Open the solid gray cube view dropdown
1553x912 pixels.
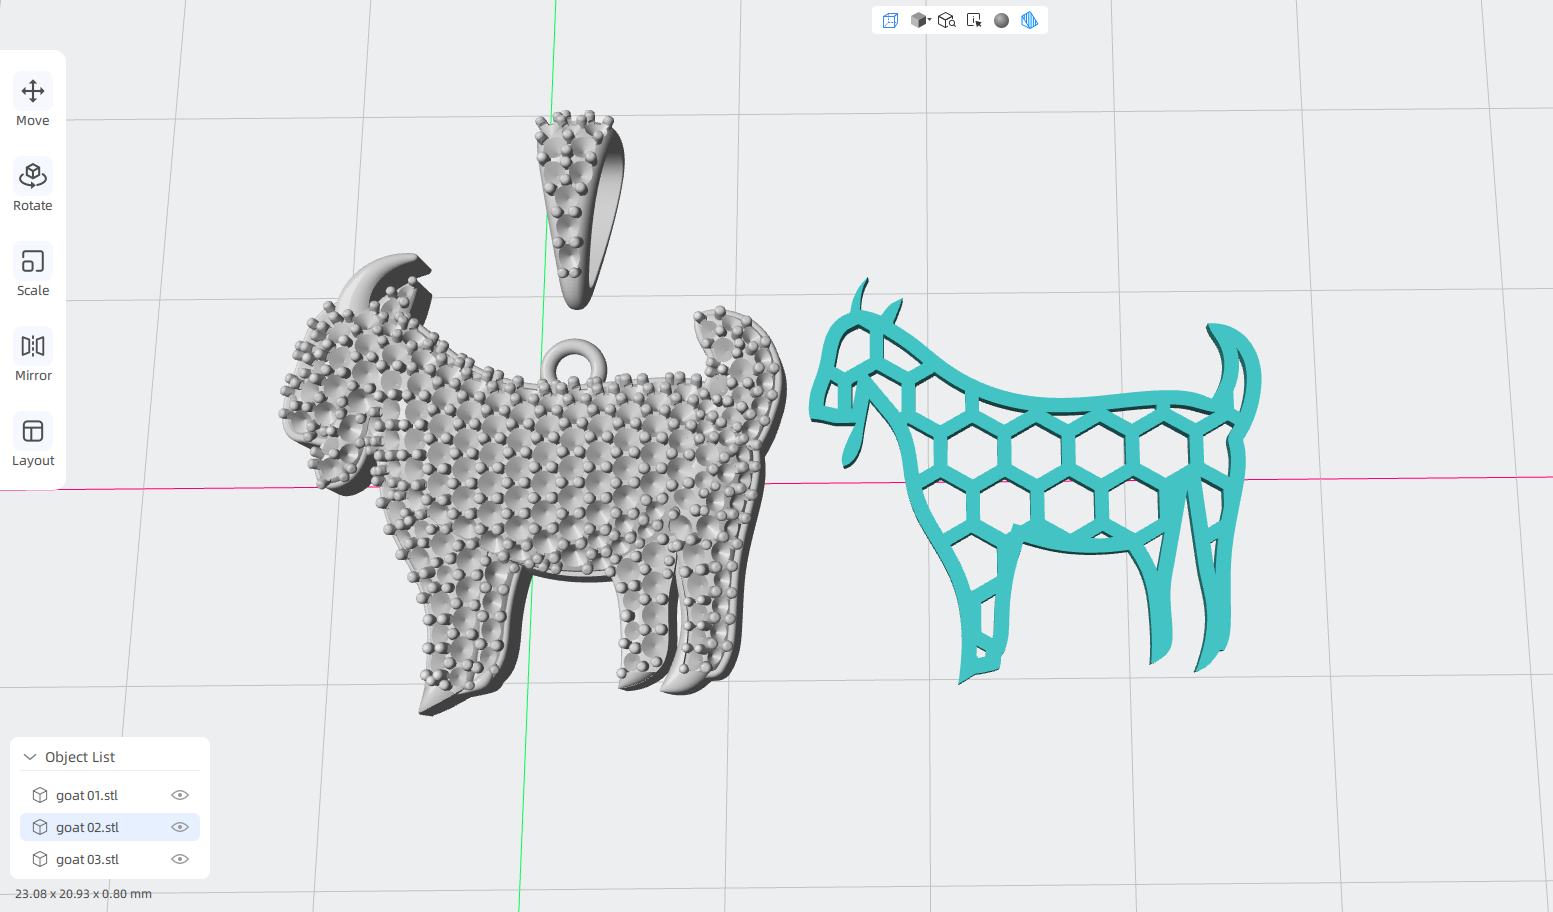point(920,20)
